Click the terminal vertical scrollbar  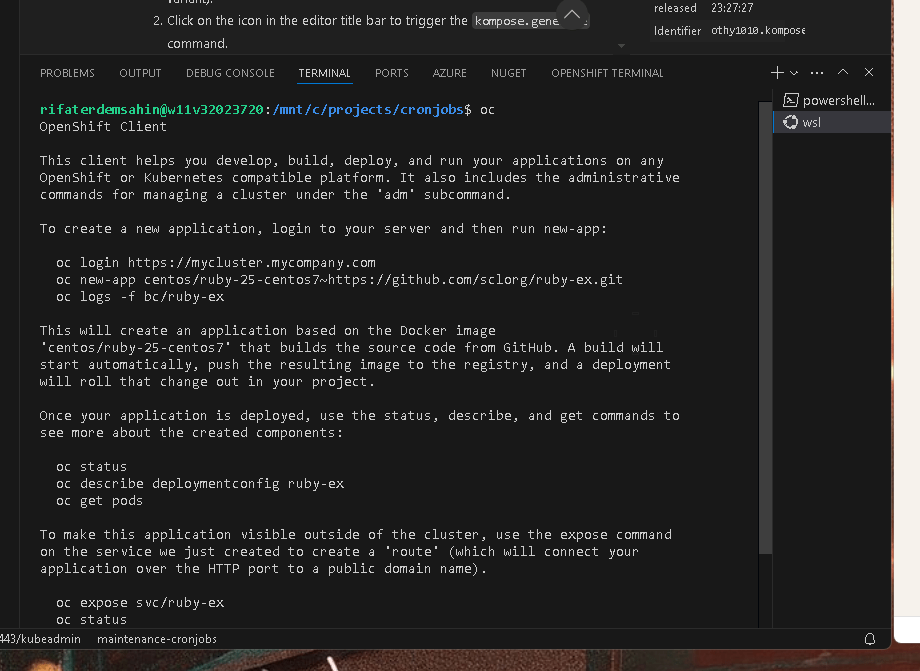[x=765, y=328]
